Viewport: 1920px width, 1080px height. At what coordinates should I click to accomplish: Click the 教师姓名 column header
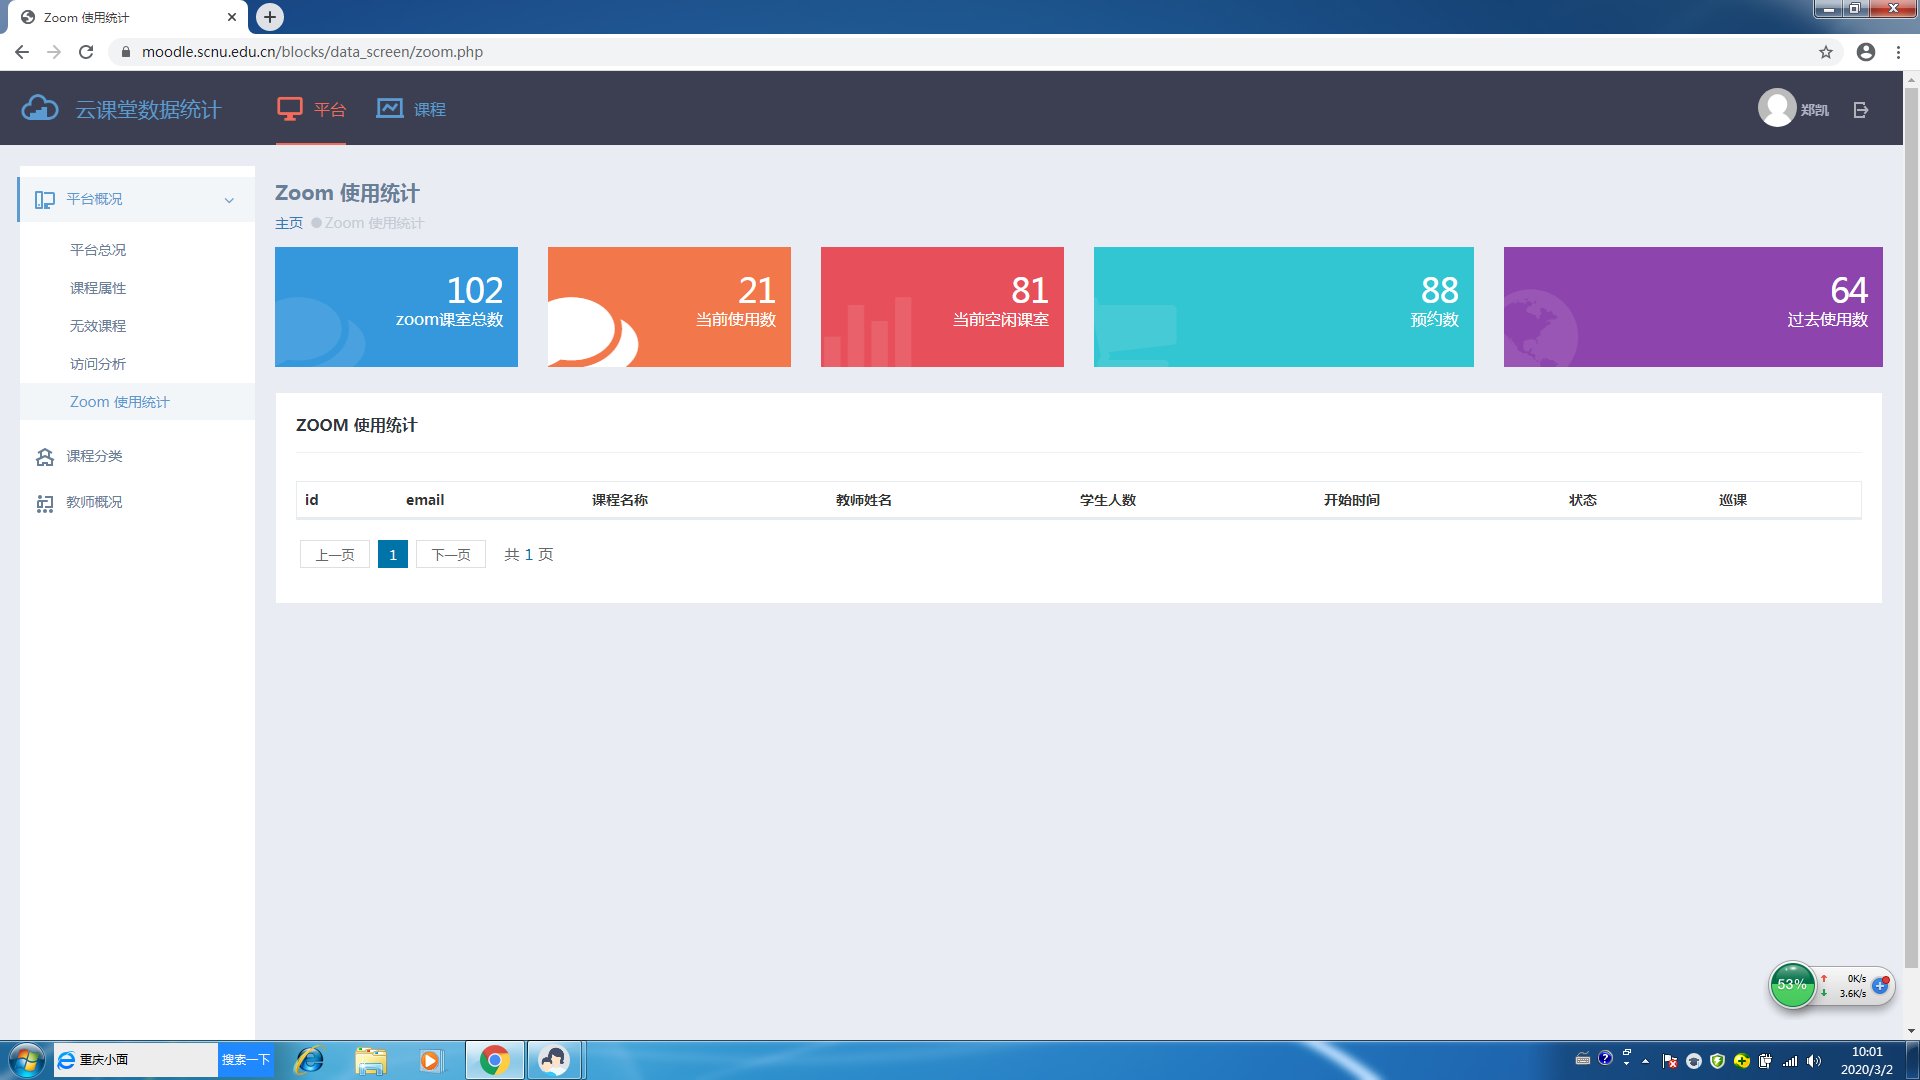(864, 500)
